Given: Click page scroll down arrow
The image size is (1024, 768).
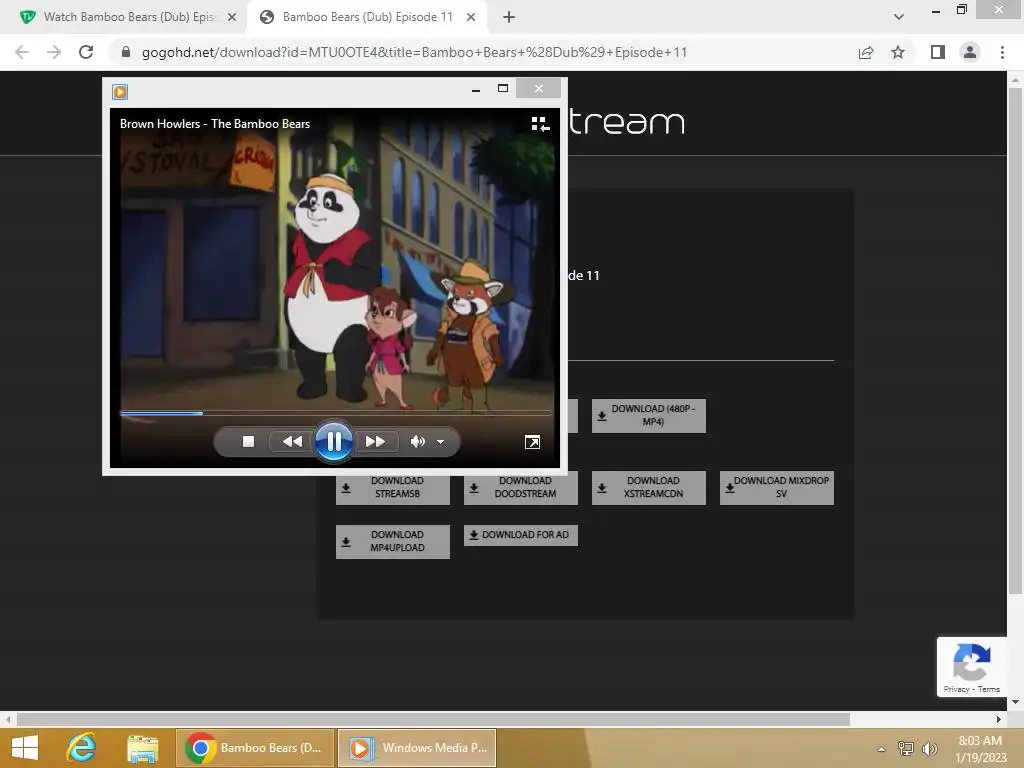Looking at the screenshot, I should click(1015, 702).
